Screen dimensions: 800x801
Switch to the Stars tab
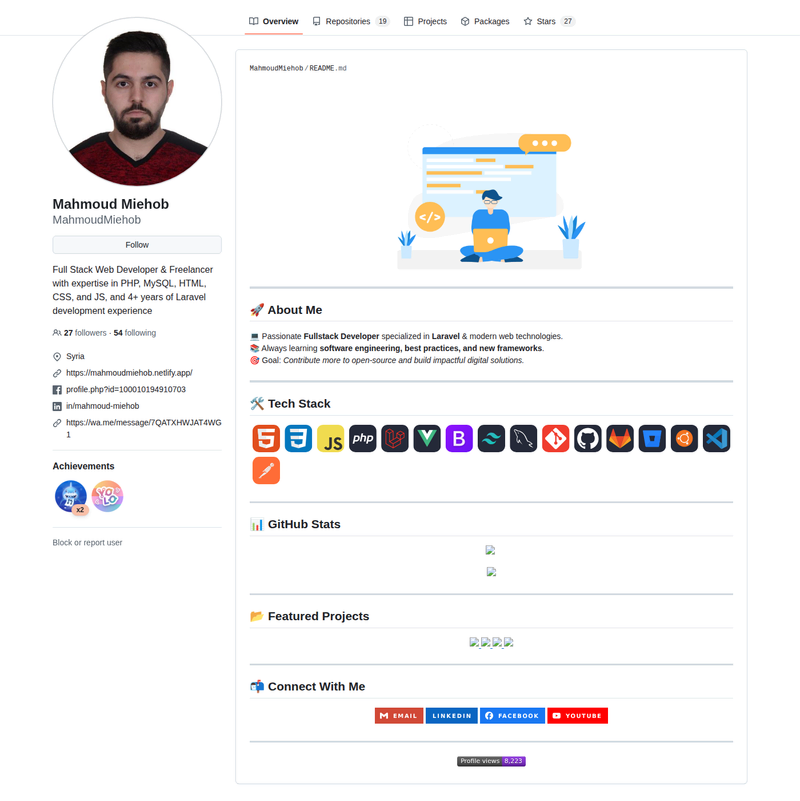(549, 21)
